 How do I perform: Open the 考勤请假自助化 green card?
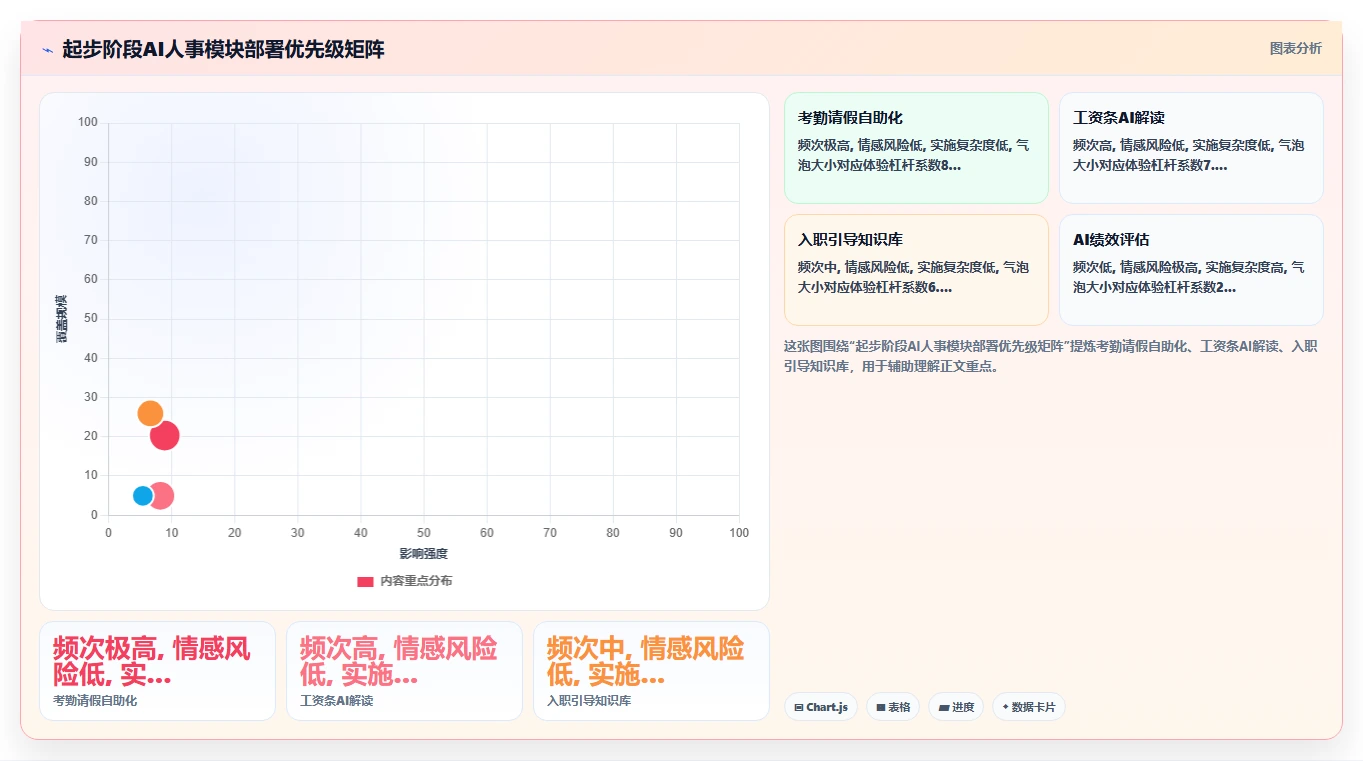916,148
